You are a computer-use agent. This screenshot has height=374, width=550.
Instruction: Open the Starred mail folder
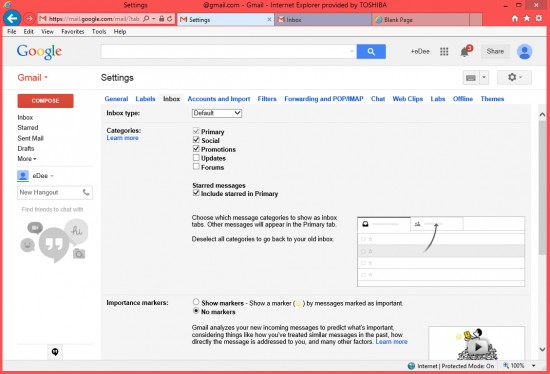coord(28,128)
